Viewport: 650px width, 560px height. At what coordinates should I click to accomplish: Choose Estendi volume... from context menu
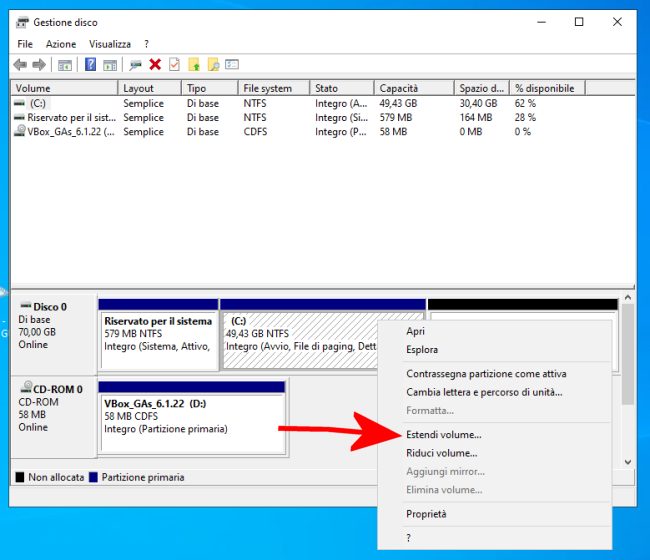coord(444,435)
